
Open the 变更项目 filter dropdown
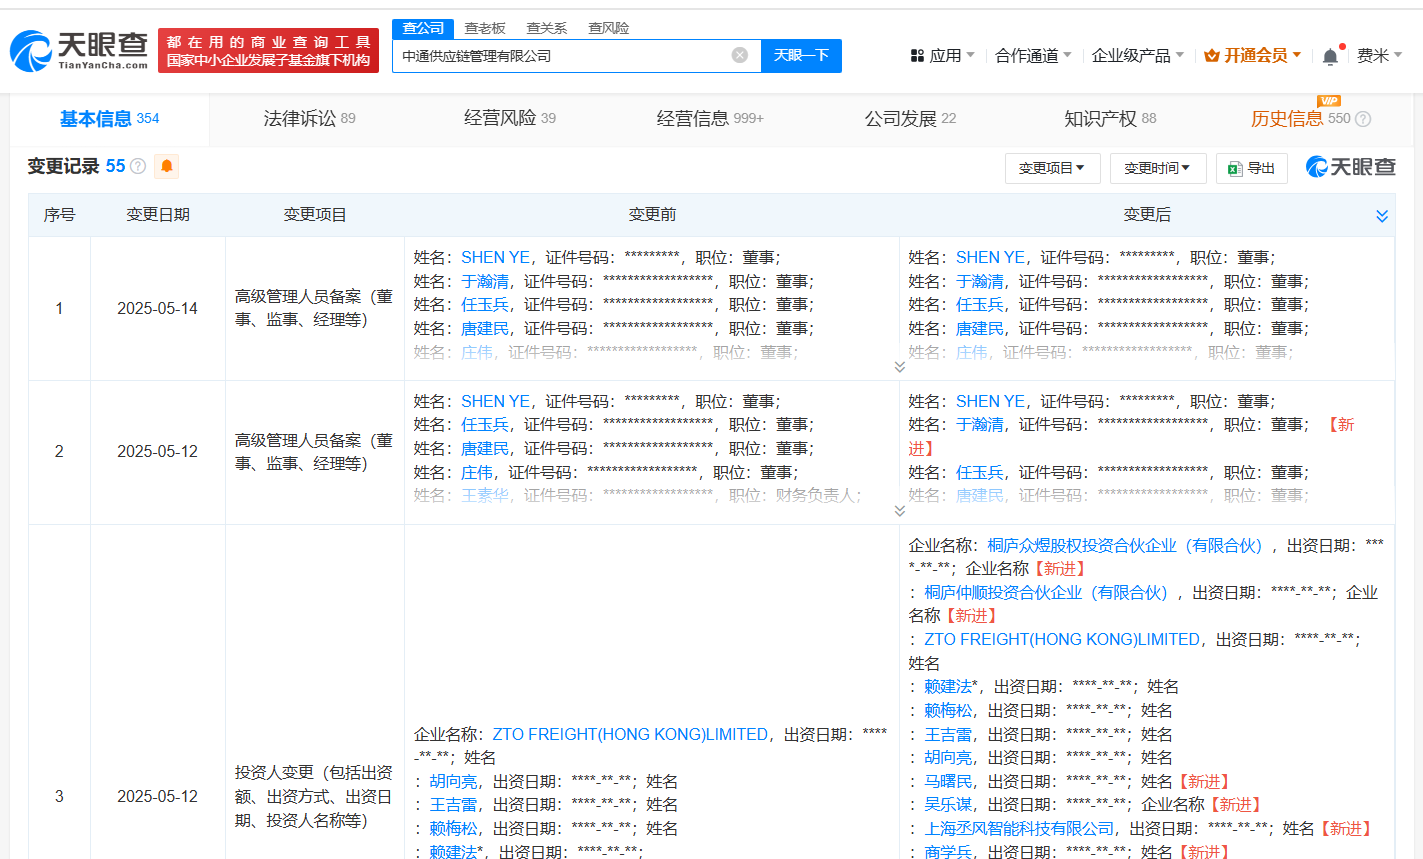tap(1052, 168)
